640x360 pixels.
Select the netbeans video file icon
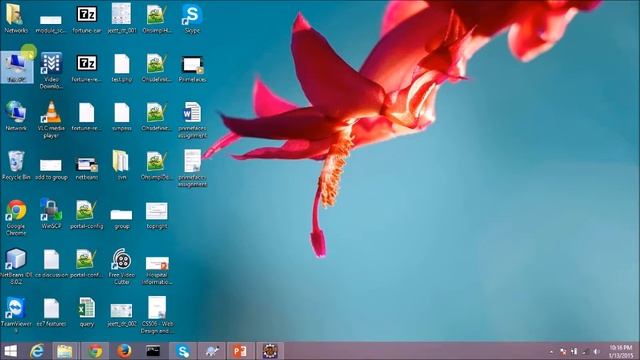pos(87,168)
